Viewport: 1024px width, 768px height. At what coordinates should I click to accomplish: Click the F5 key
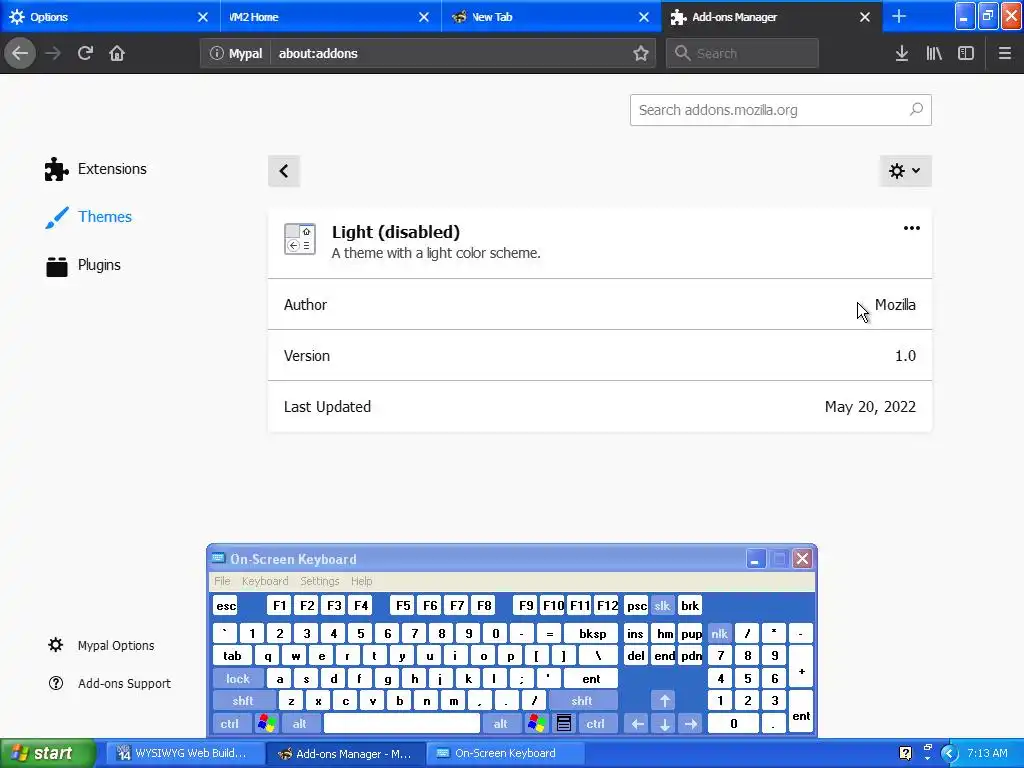[403, 605]
